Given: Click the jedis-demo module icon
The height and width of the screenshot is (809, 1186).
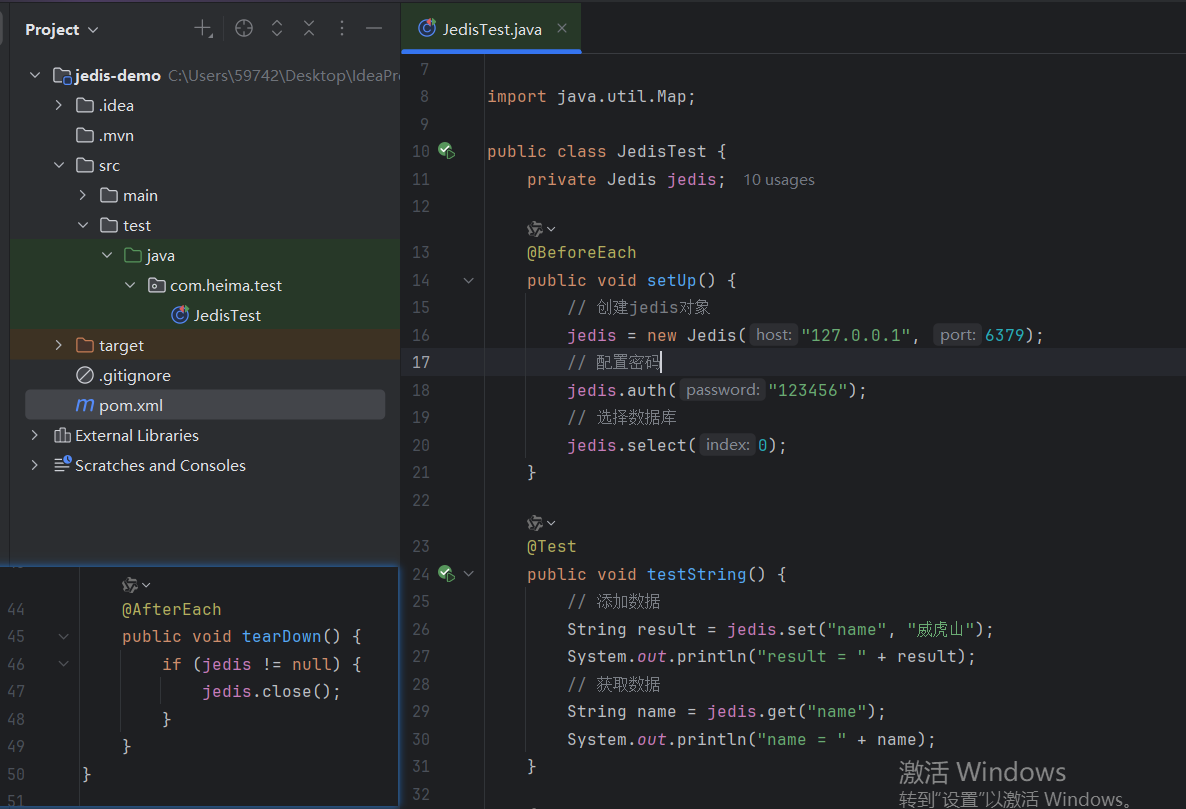Looking at the screenshot, I should (62, 76).
